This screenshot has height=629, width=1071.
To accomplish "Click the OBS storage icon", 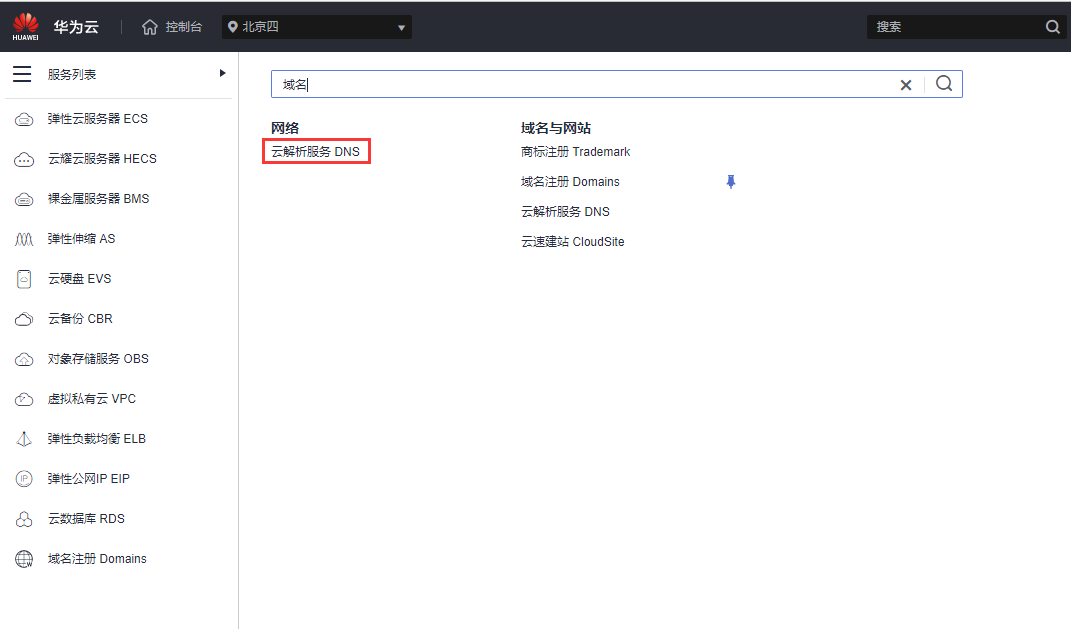I will (24, 359).
